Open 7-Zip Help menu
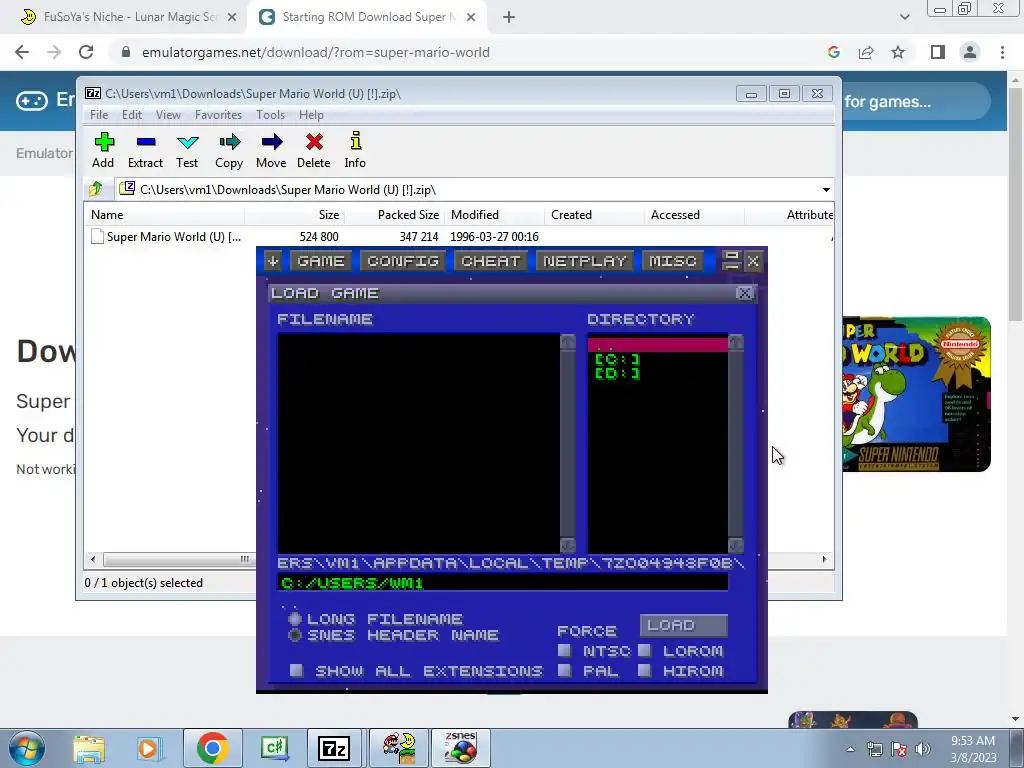The width and height of the screenshot is (1024, 768). coord(311,115)
